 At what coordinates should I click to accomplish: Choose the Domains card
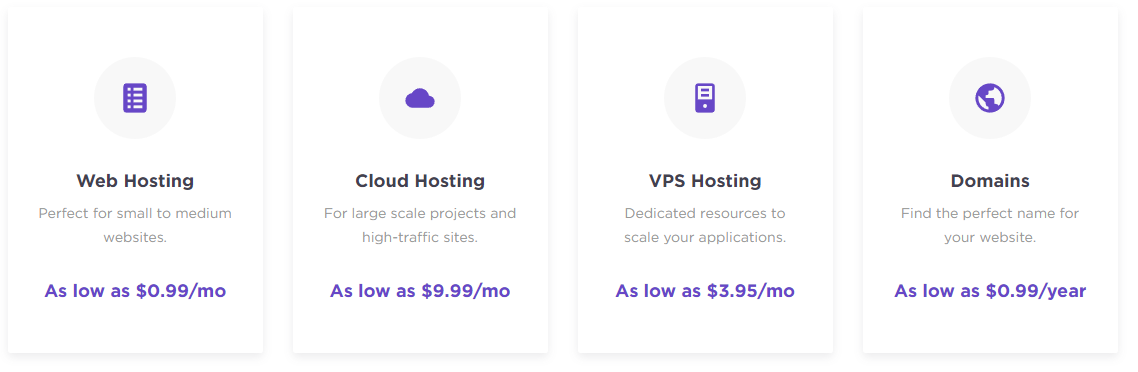[x=990, y=181]
